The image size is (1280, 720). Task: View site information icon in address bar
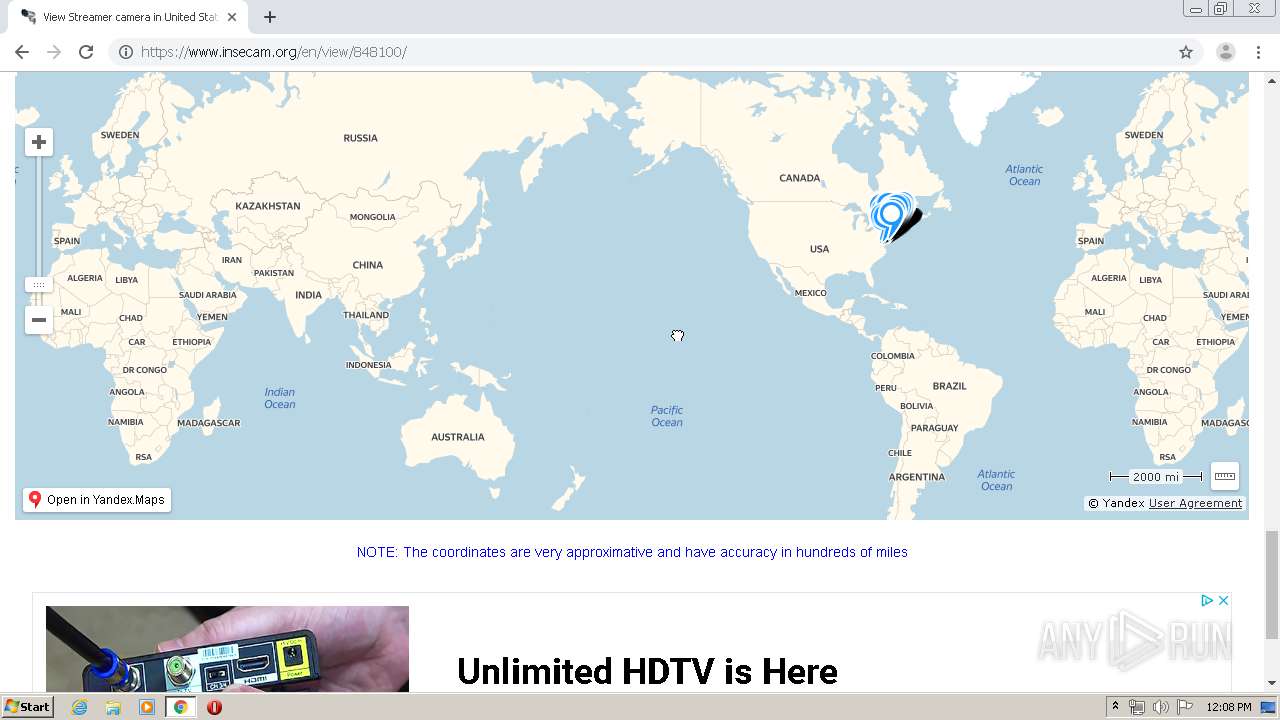(126, 52)
